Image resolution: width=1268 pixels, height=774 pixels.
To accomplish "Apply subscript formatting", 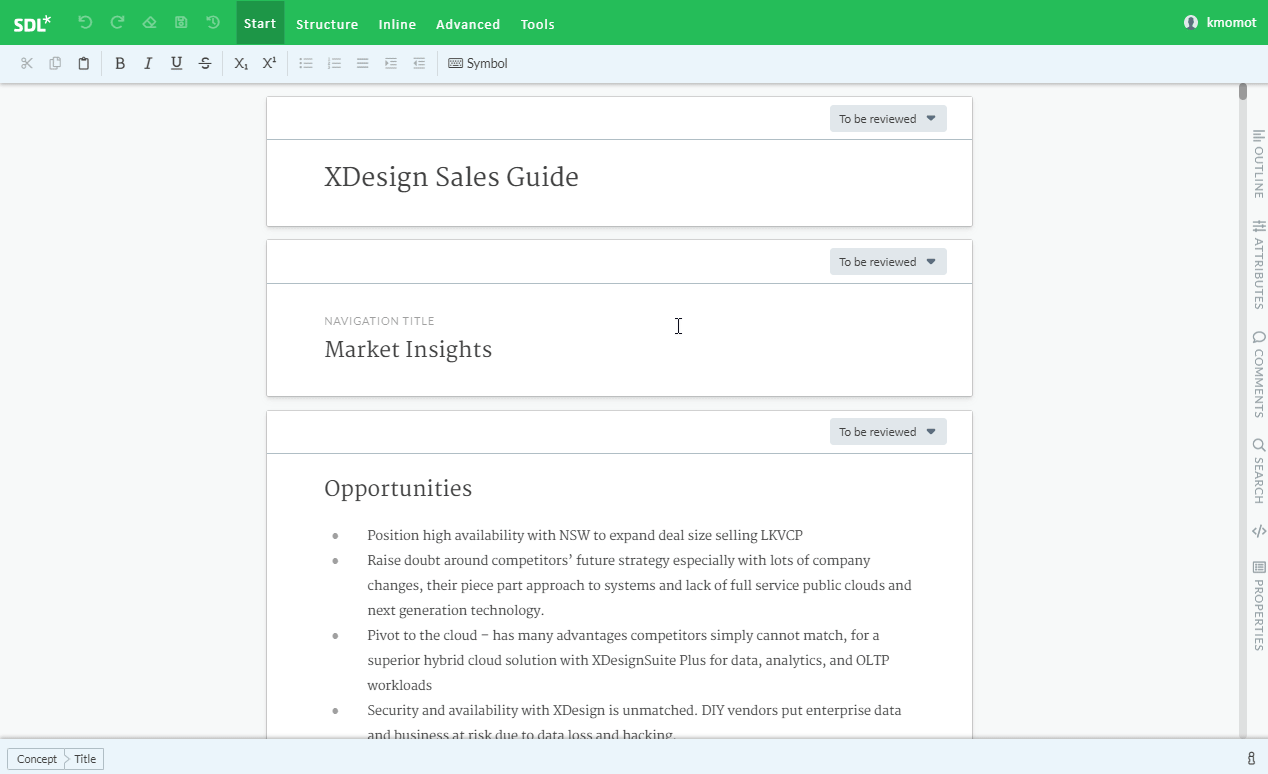I will coord(241,63).
